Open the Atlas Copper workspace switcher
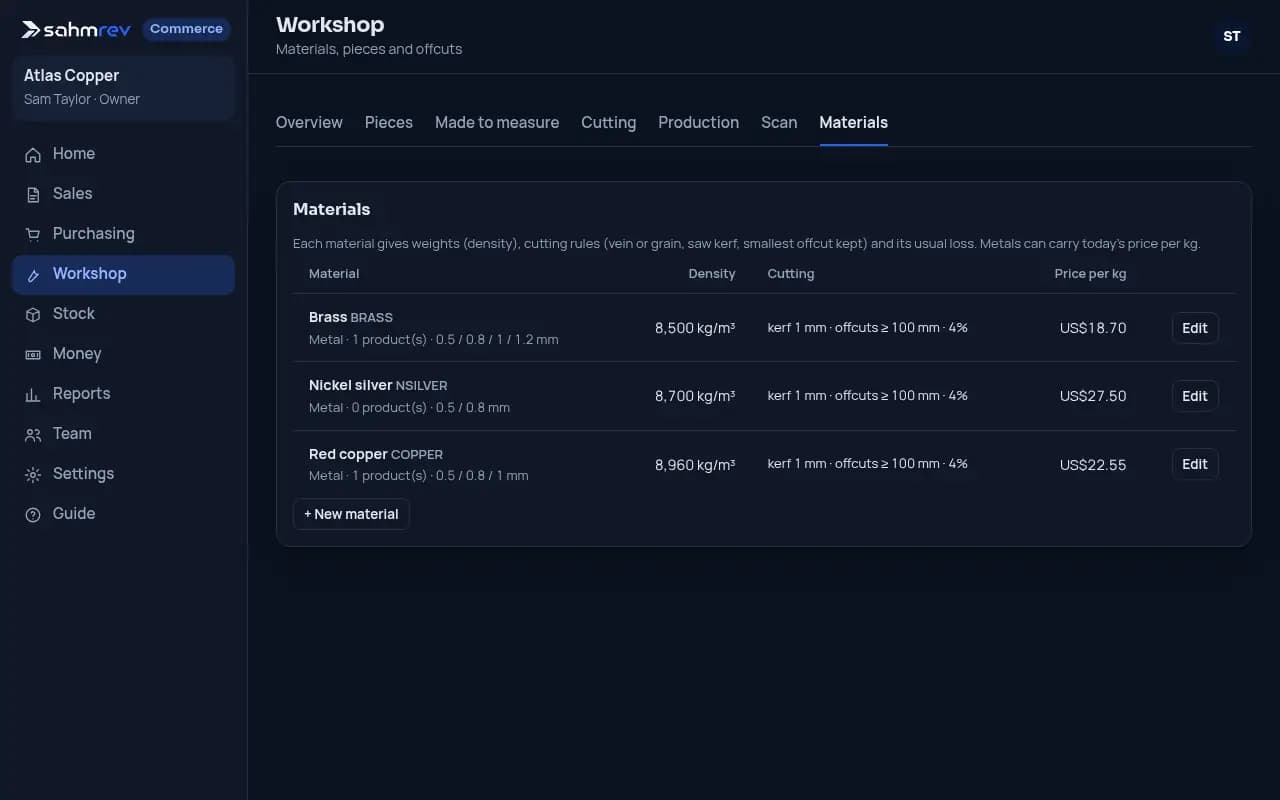The image size is (1280, 800). coord(124,87)
